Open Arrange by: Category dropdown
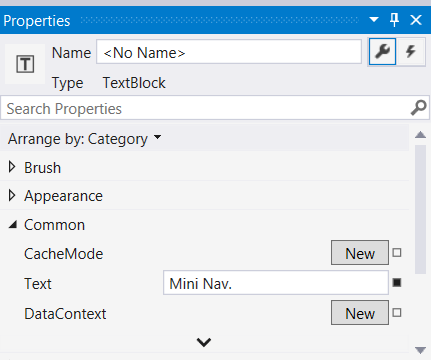Screen dimensions: 431x360 click(84, 139)
